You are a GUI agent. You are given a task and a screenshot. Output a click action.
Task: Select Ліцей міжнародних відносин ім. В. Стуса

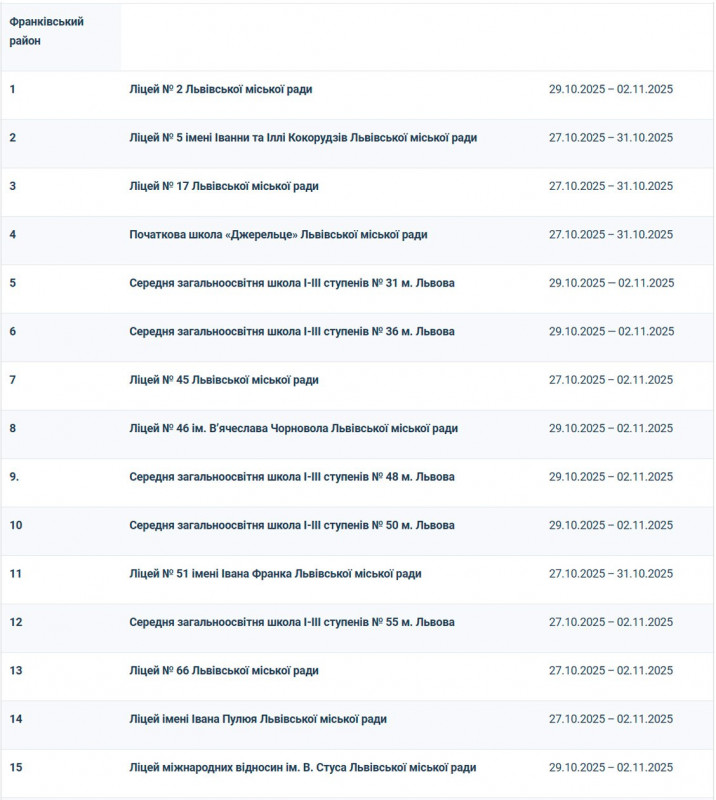tap(302, 768)
